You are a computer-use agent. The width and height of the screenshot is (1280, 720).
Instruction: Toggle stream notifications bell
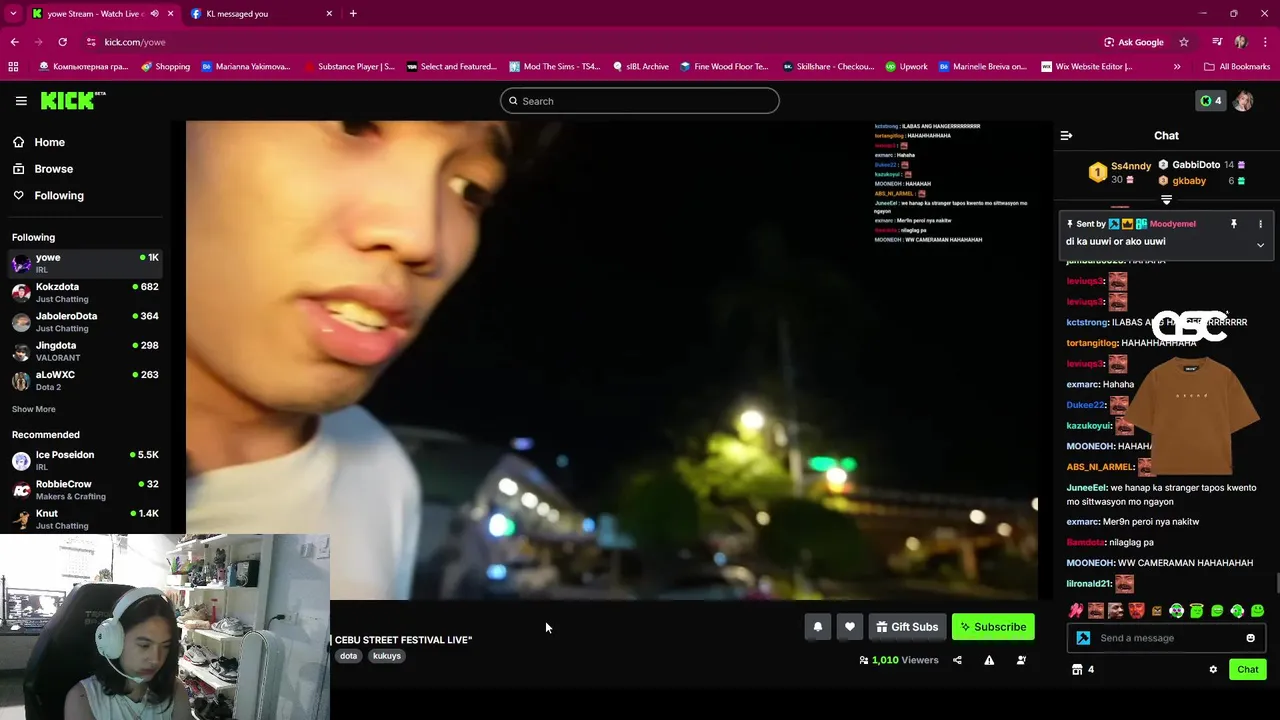(817, 627)
